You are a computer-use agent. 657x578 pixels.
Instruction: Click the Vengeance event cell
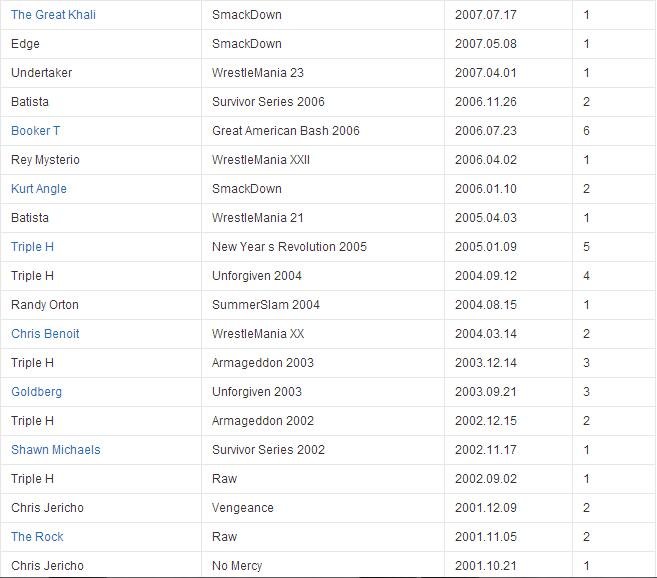pyautogui.click(x=323, y=508)
